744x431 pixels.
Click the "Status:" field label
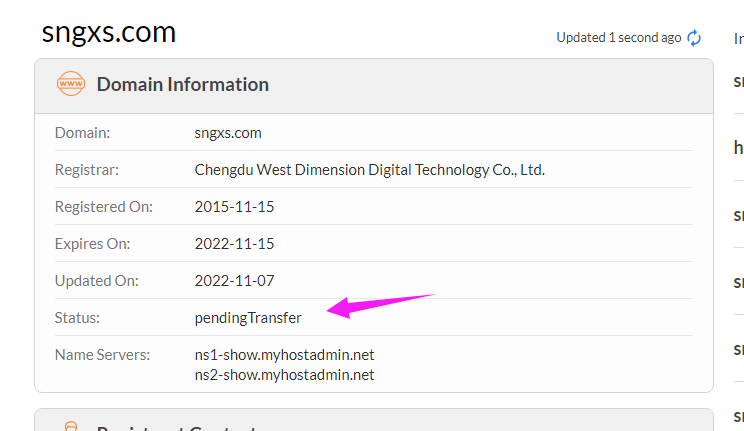pos(78,317)
